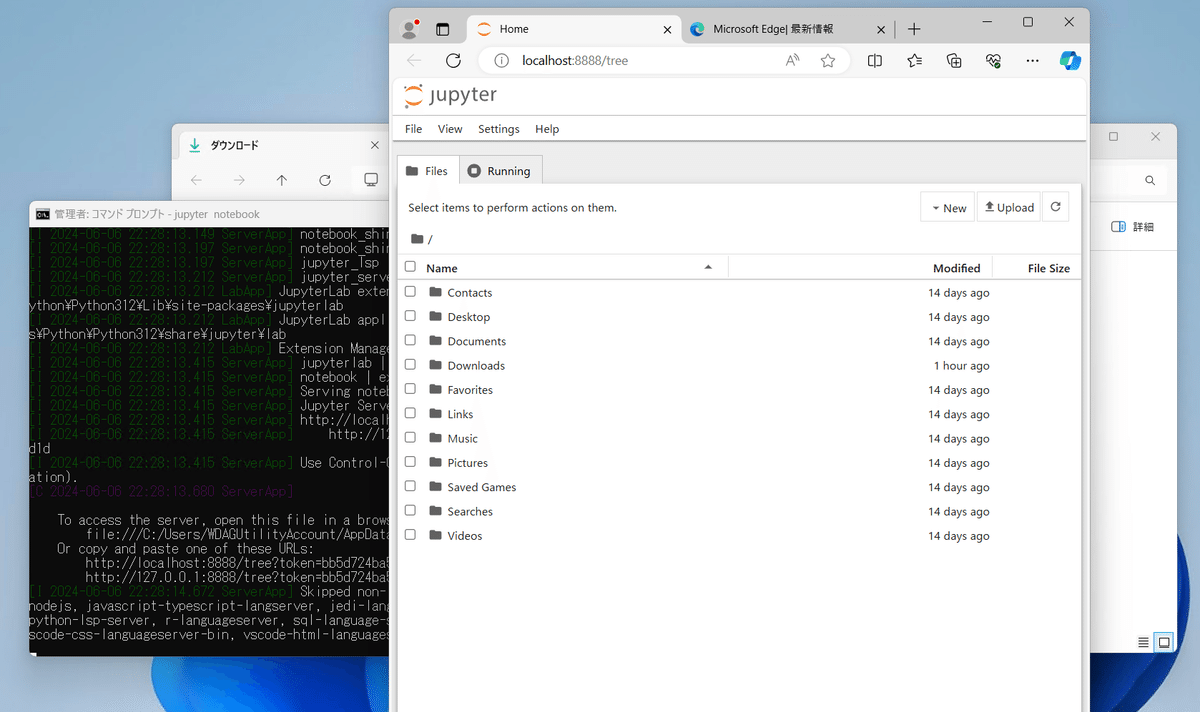
Task: Open Jupyter File menu
Action: point(413,129)
